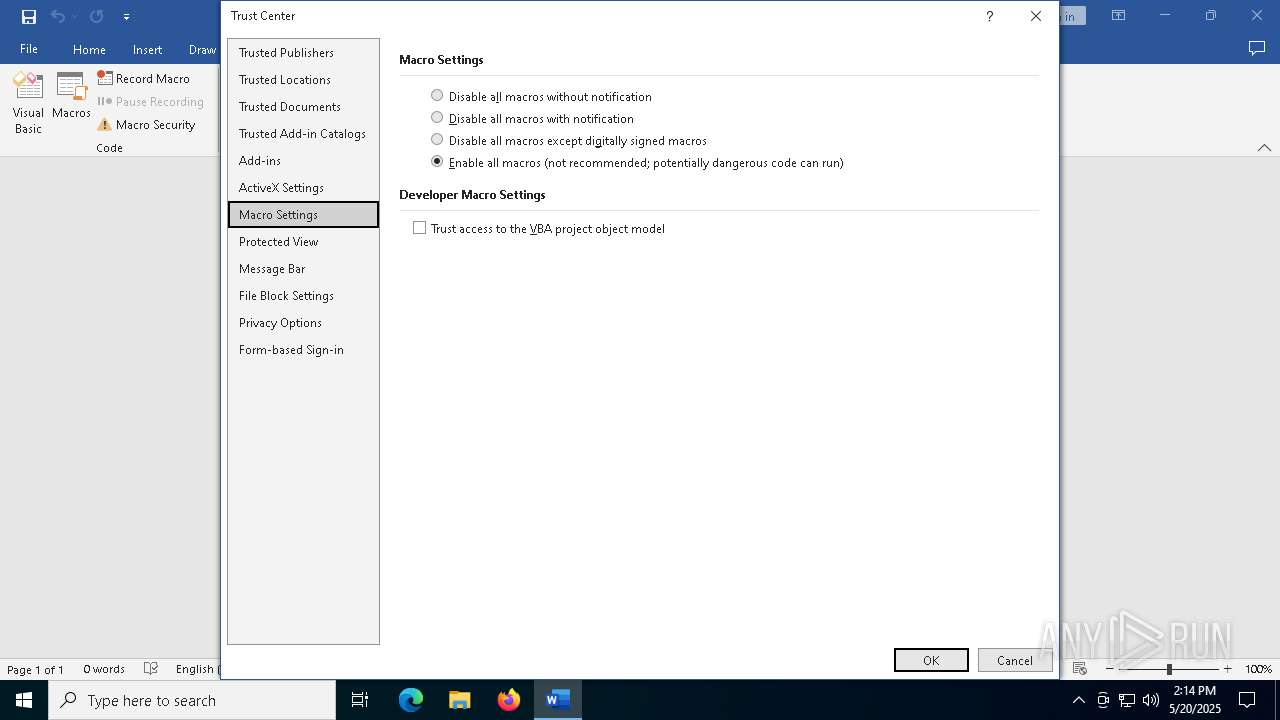Screen dimensions: 1280x720
Task: Switch to Insert ribbon tab
Action: [x=147, y=49]
